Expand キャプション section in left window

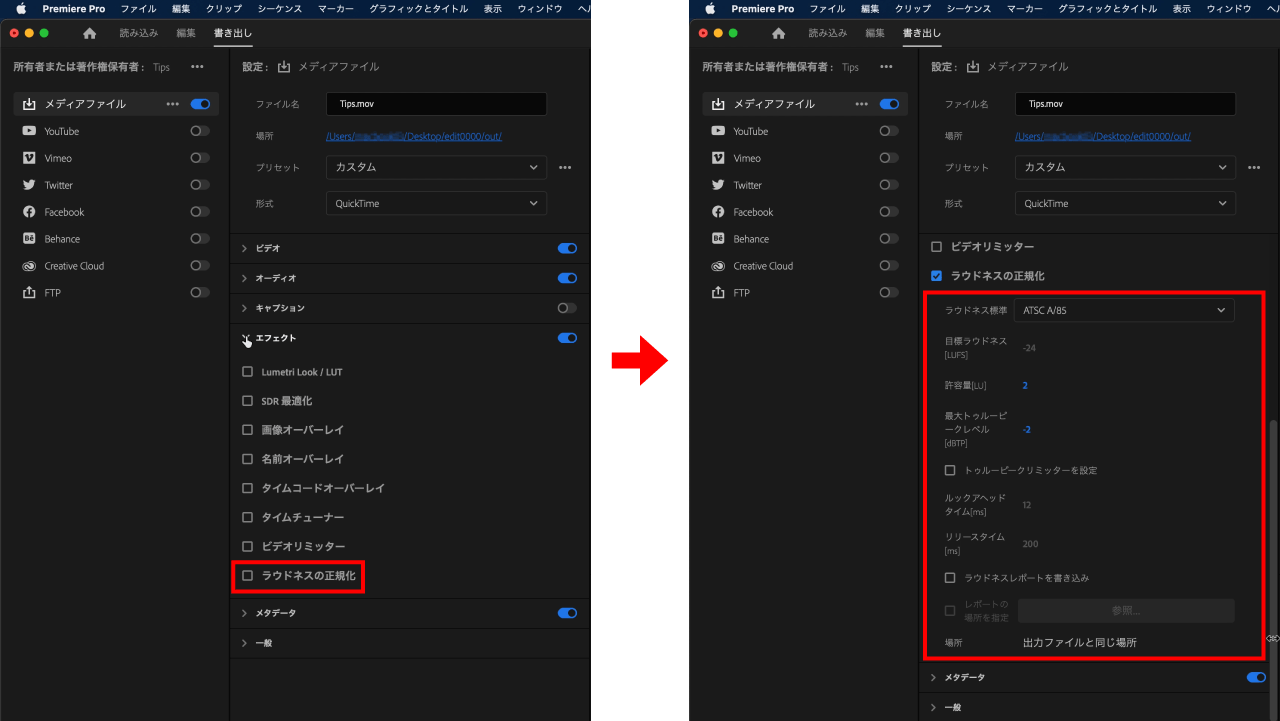coord(244,308)
